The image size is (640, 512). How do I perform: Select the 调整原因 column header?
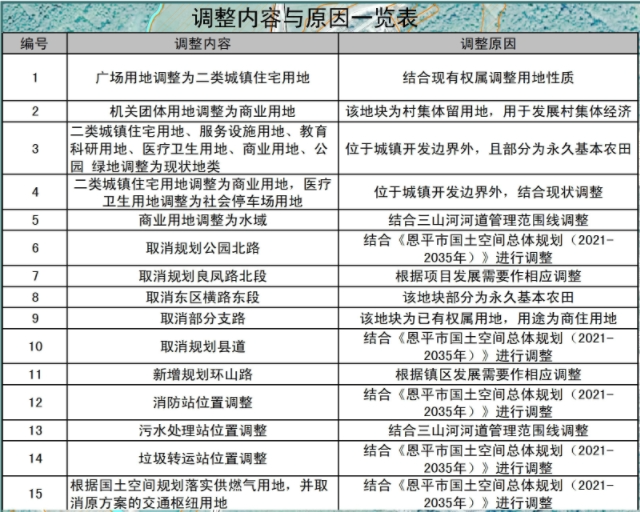tap(488, 45)
